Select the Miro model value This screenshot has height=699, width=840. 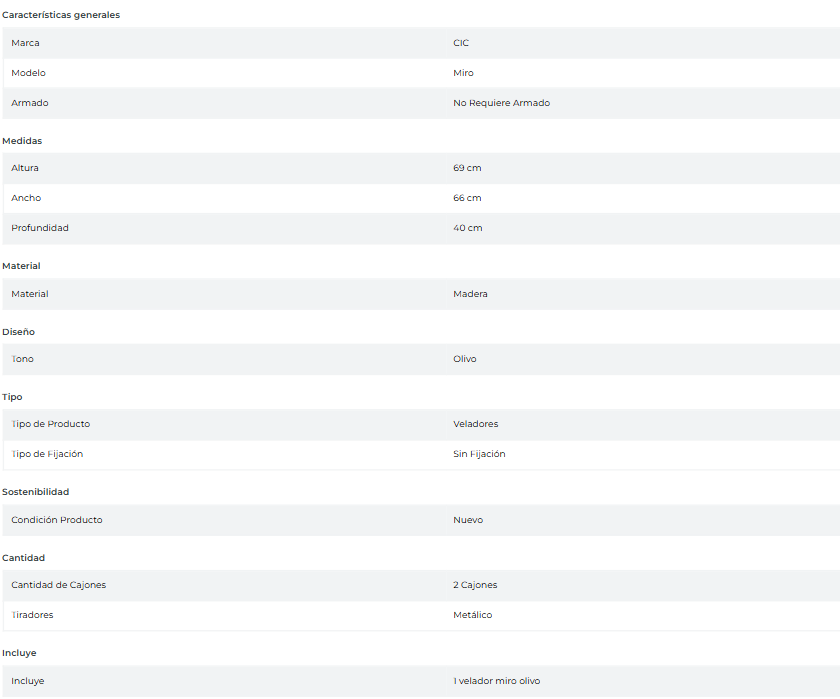(x=463, y=73)
